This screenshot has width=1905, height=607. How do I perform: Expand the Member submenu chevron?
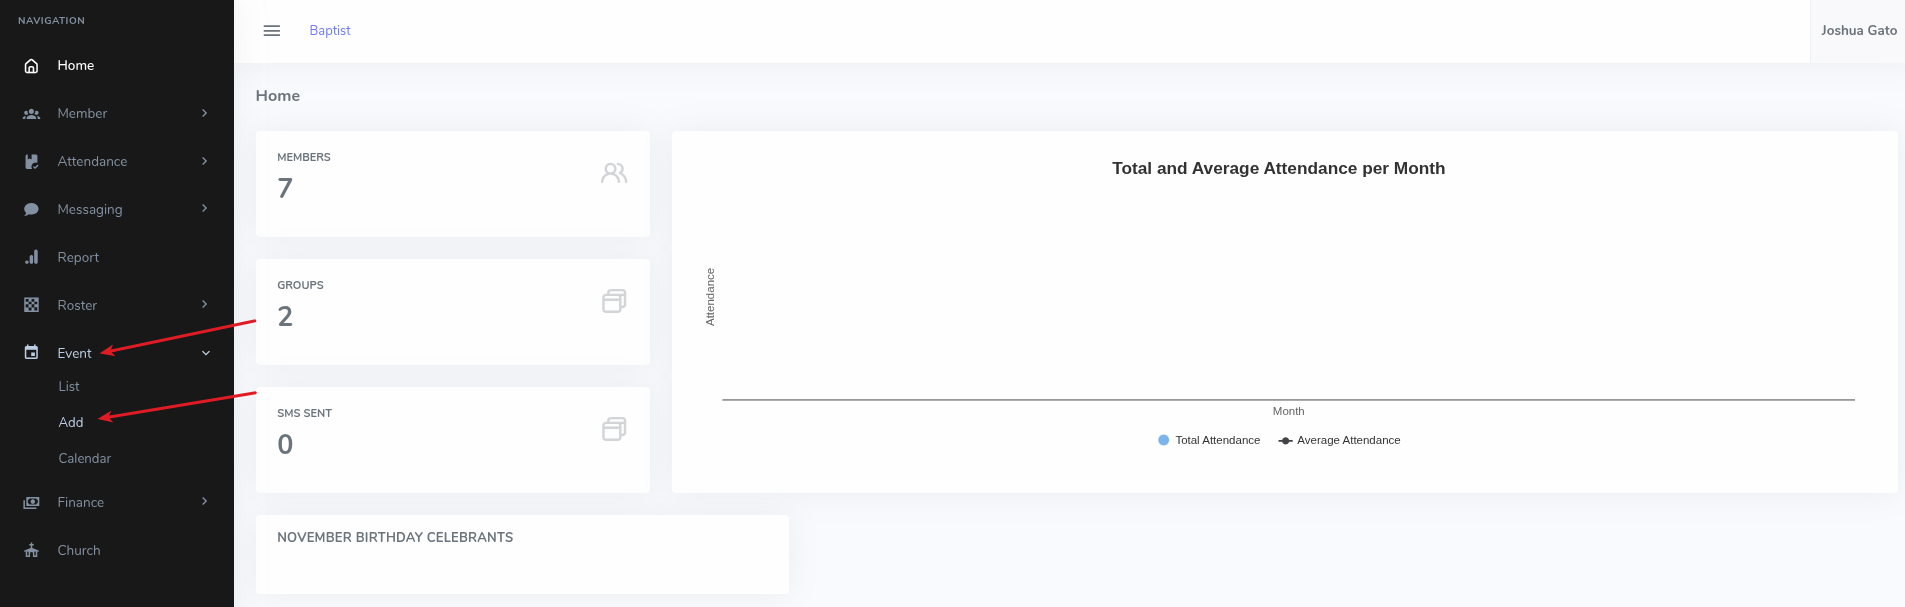point(204,113)
